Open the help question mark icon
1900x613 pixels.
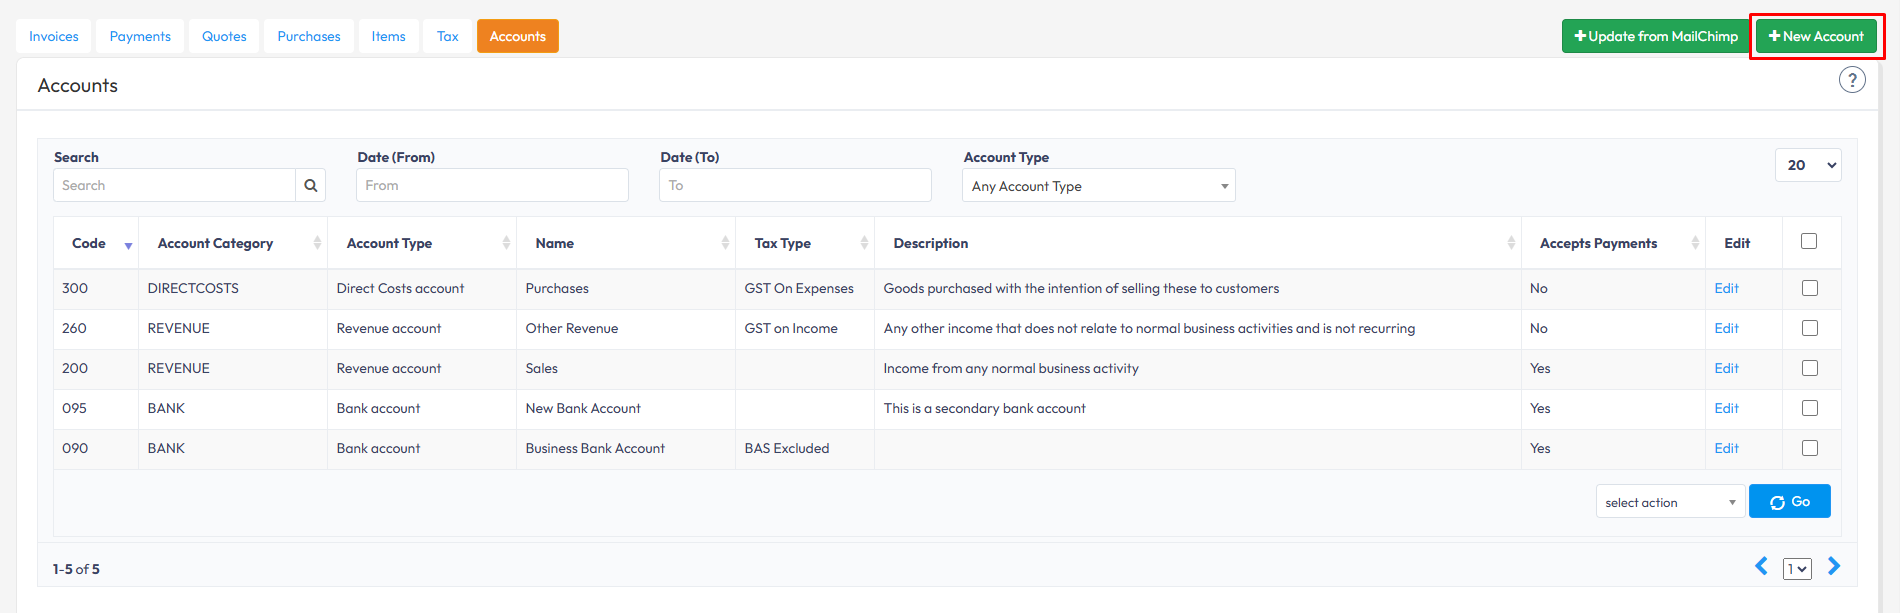pos(1852,80)
